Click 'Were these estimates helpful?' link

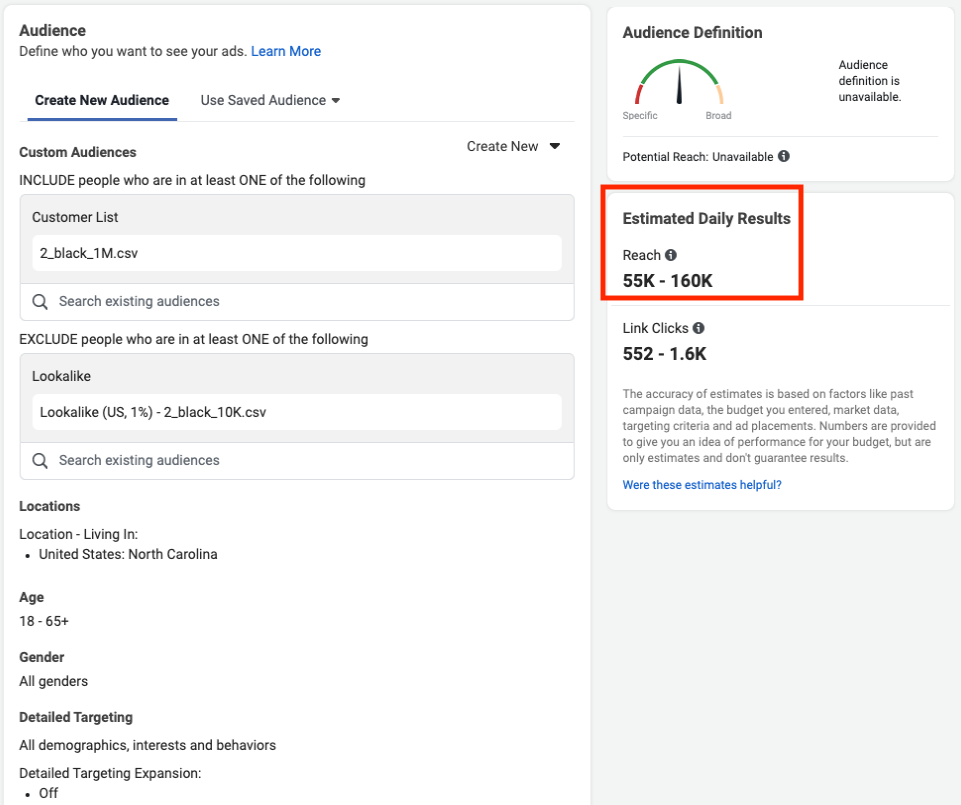pyautogui.click(x=702, y=485)
